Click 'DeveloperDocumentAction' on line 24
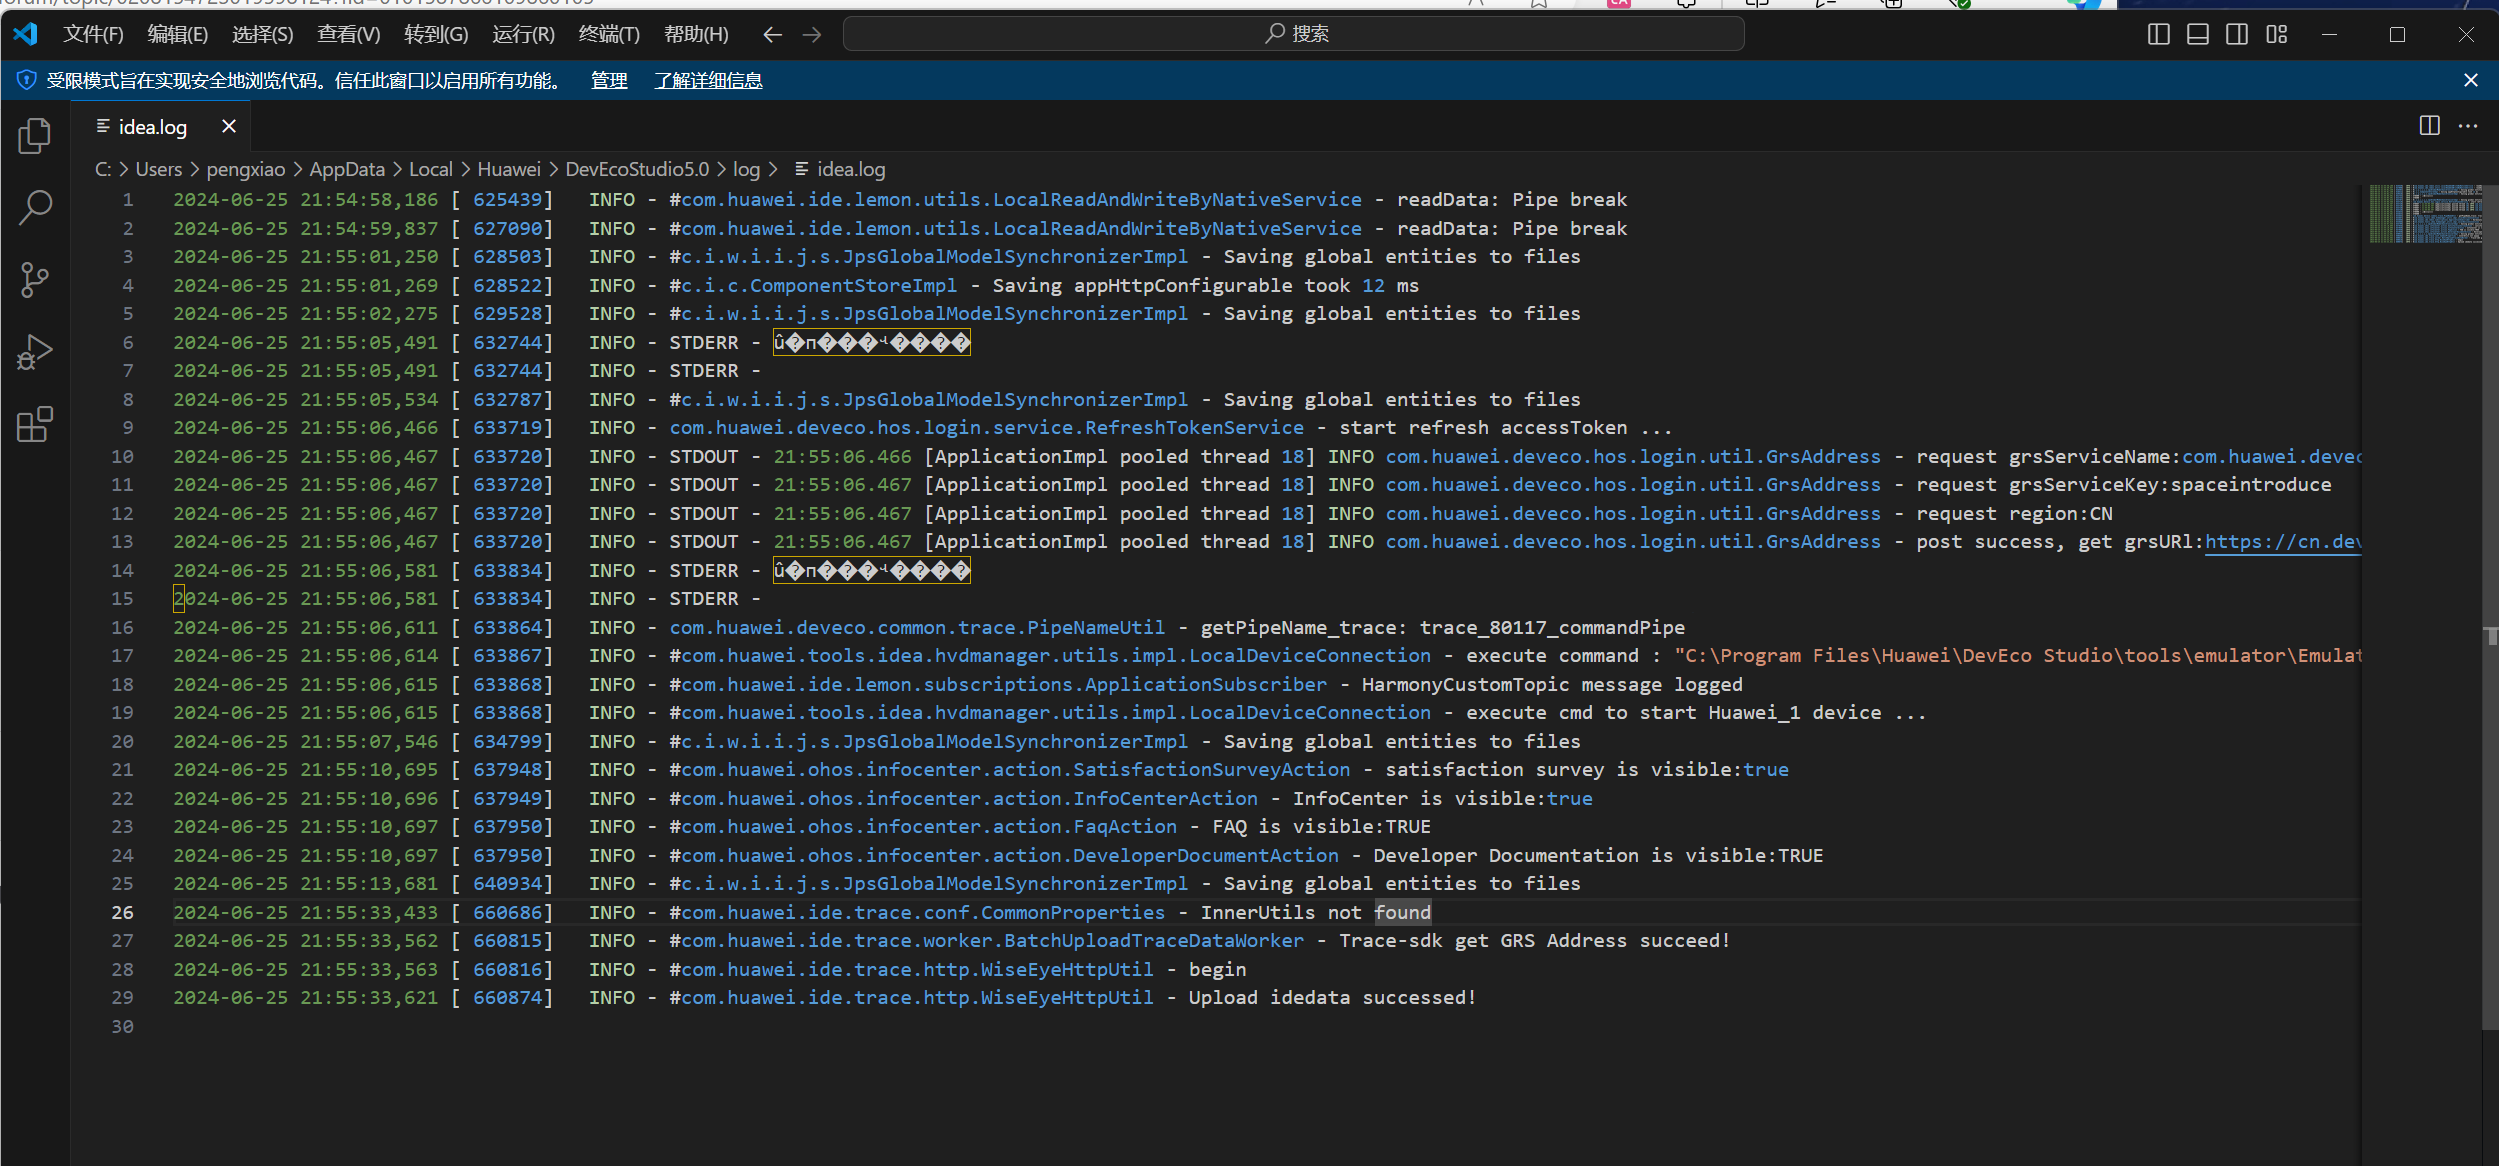The image size is (2499, 1166). [x=1206, y=855]
